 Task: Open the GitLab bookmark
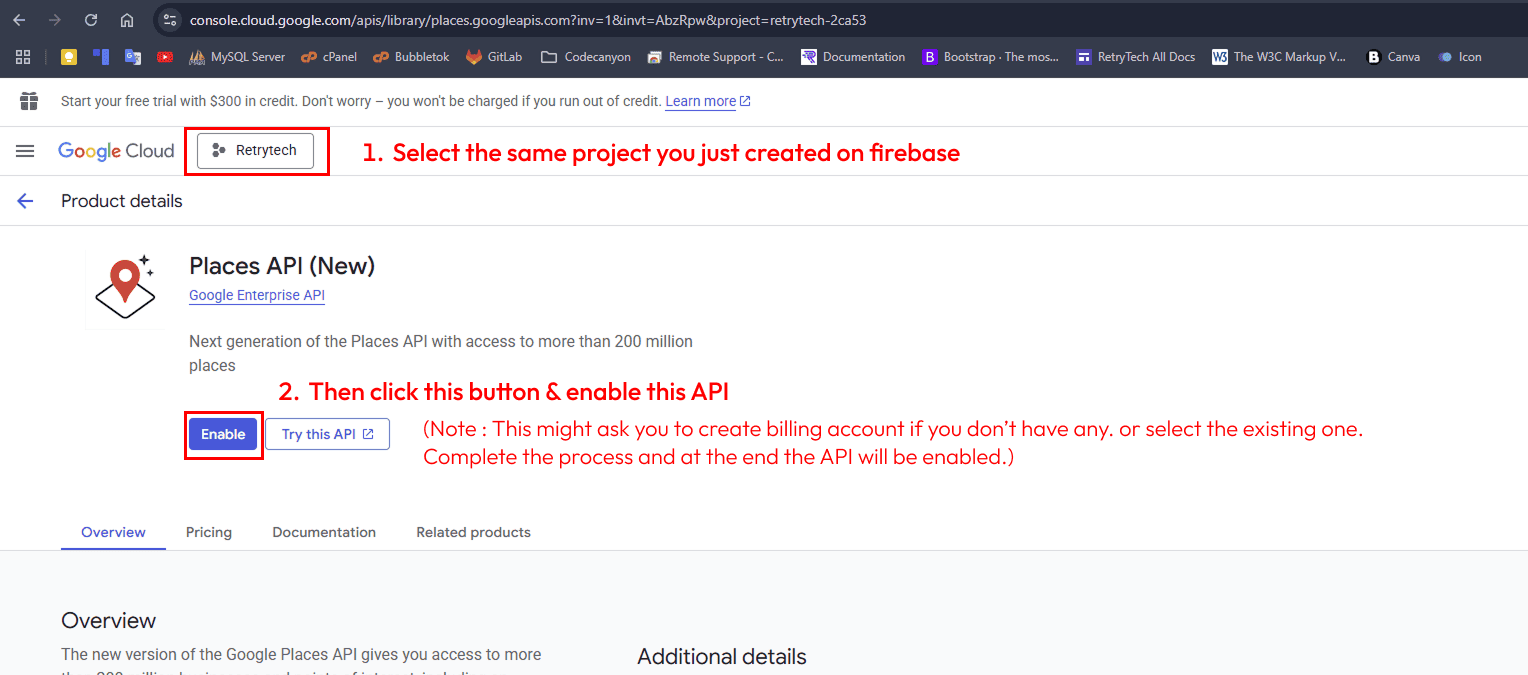point(494,57)
